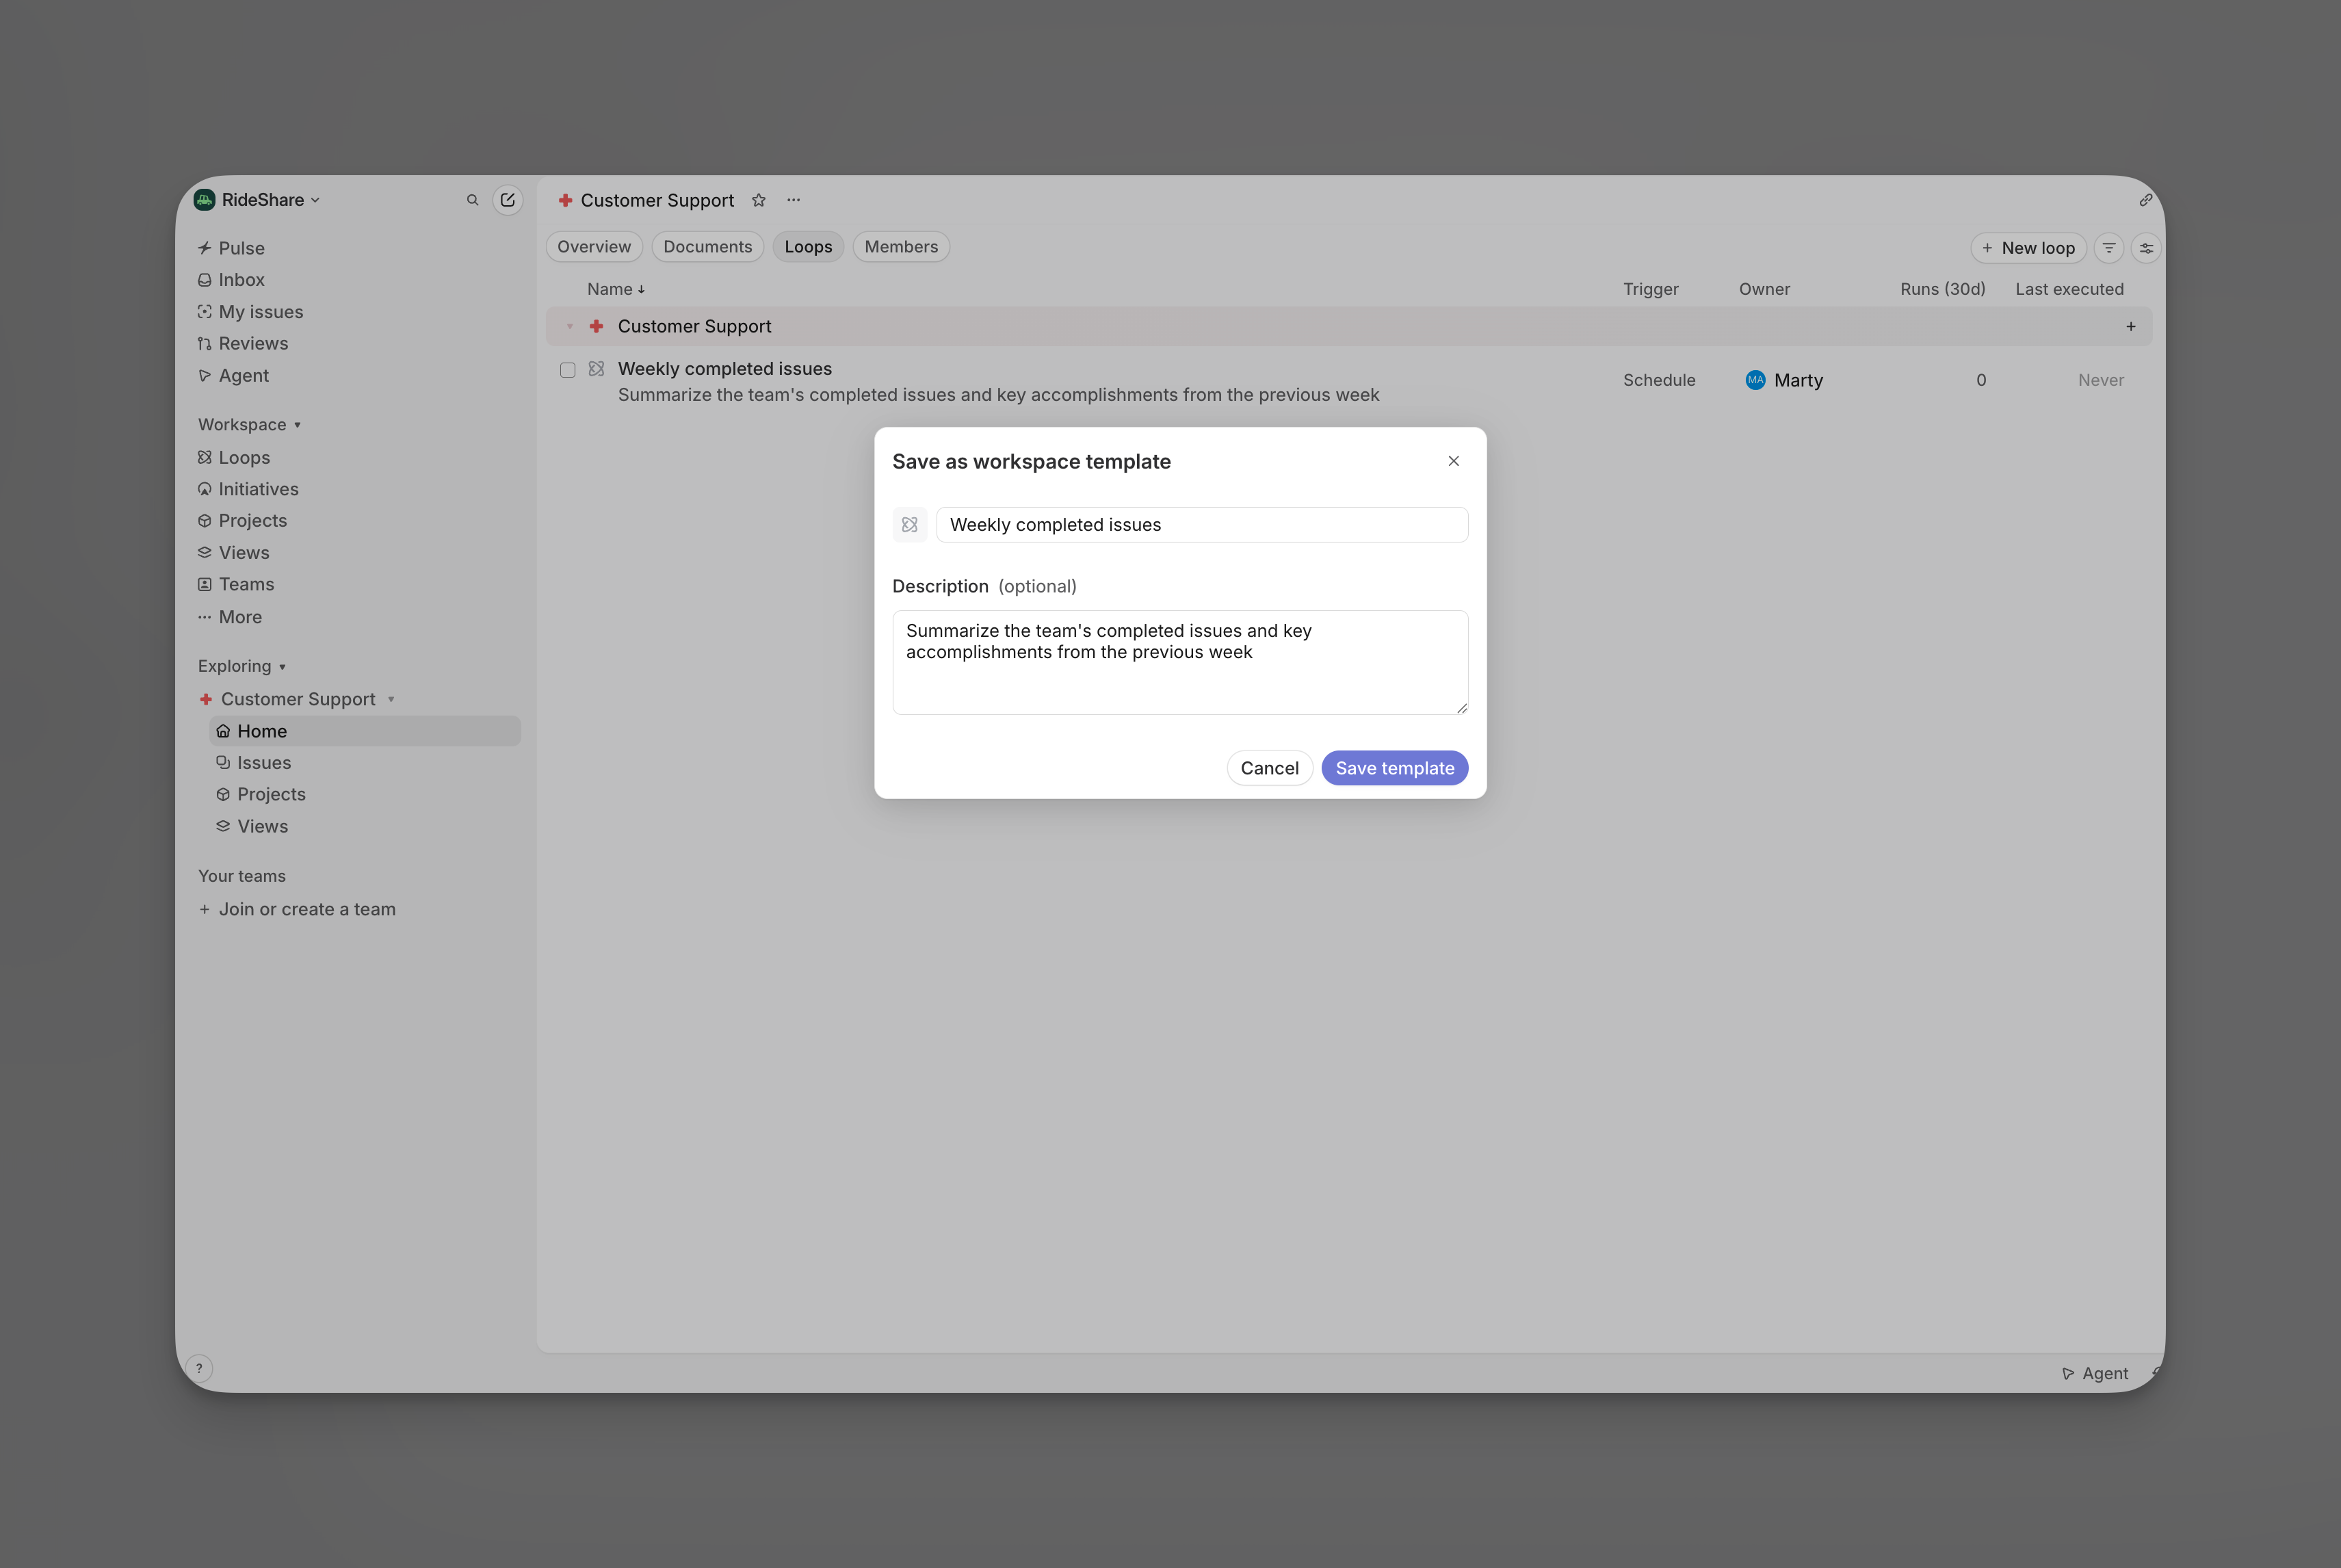Open Reviews in the sidebar

coord(243,344)
